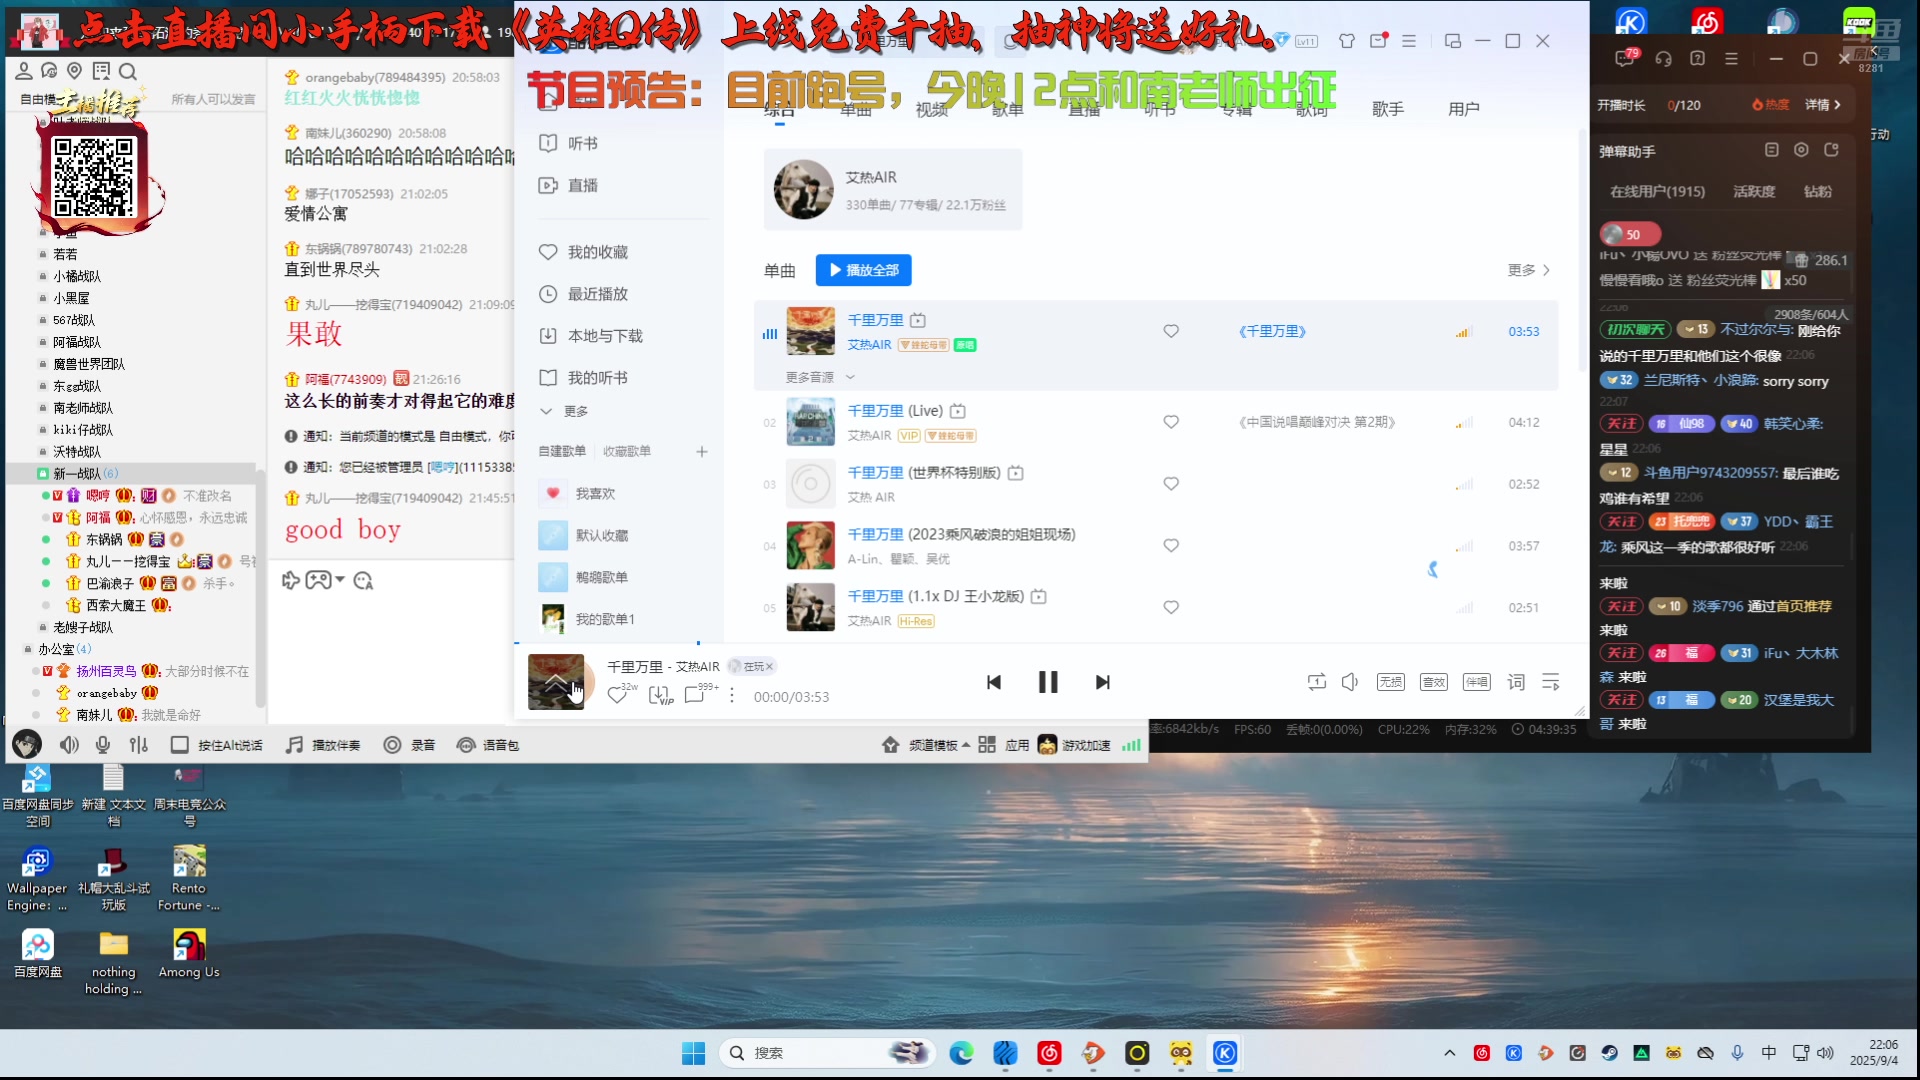Switch to the 歌手 search tab
Screen dimensions: 1920x1080
tap(1387, 108)
